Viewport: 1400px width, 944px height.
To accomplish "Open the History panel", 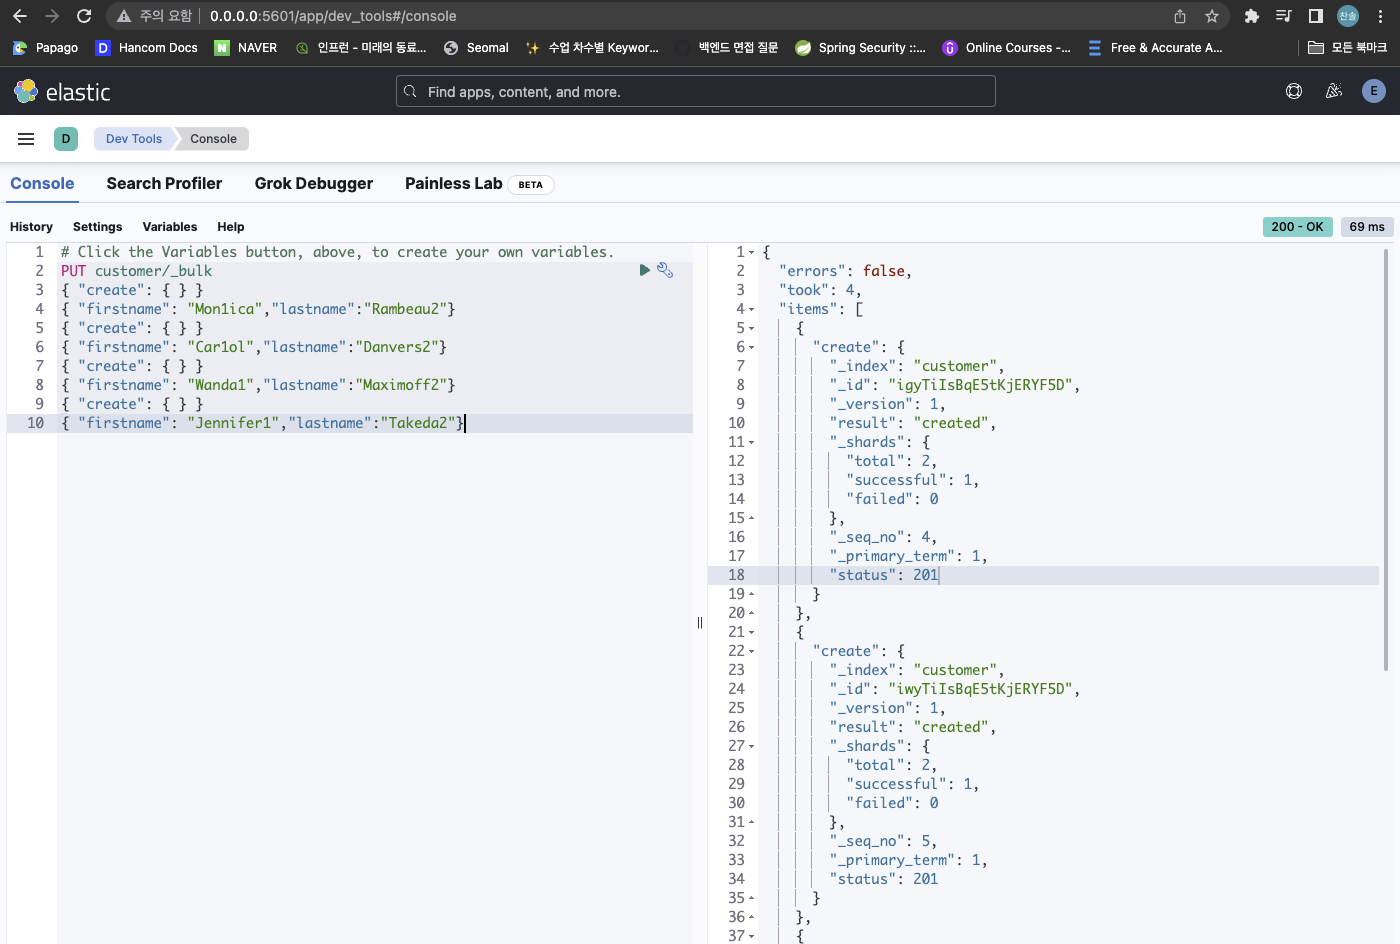I will (31, 227).
